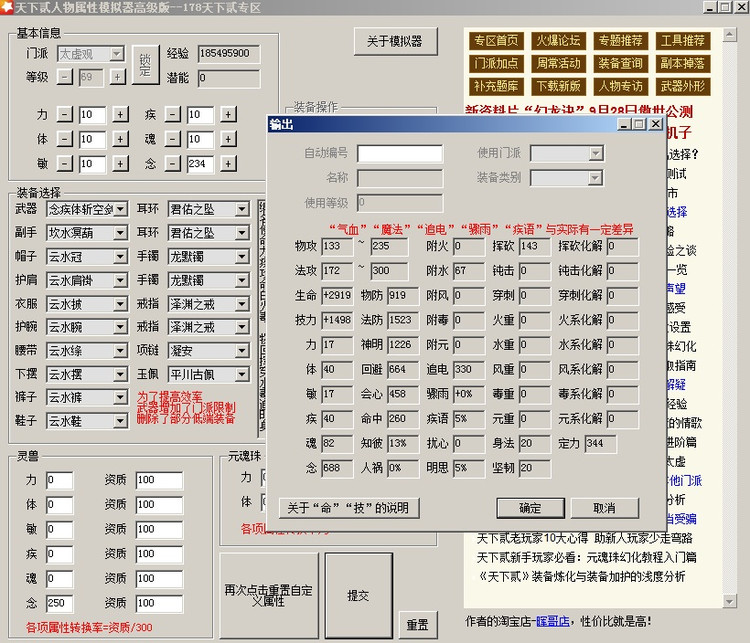Click 经验 field showing 185495900

click(x=229, y=54)
